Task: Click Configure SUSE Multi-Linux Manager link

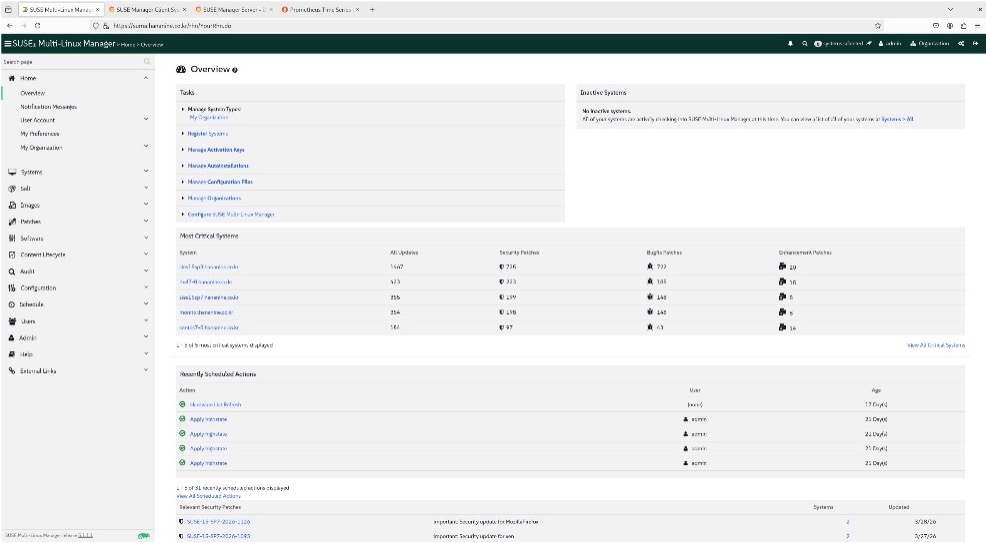Action: point(231,214)
